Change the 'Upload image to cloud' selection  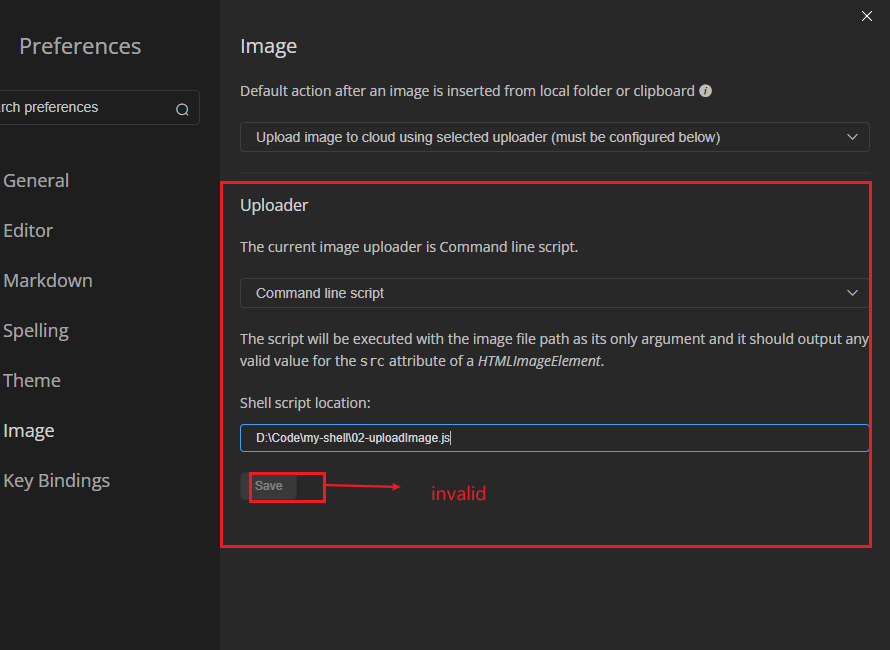click(555, 137)
